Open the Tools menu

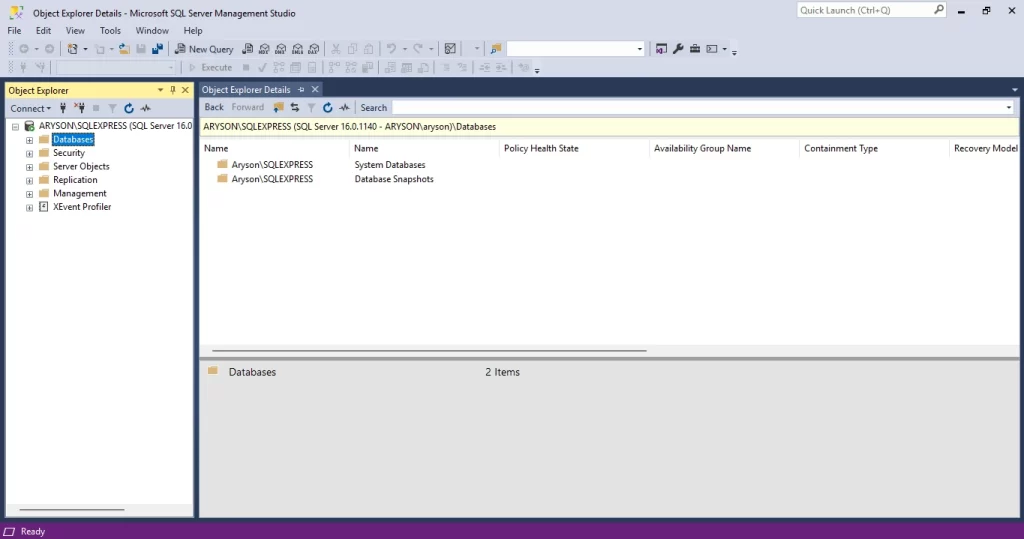(x=110, y=31)
